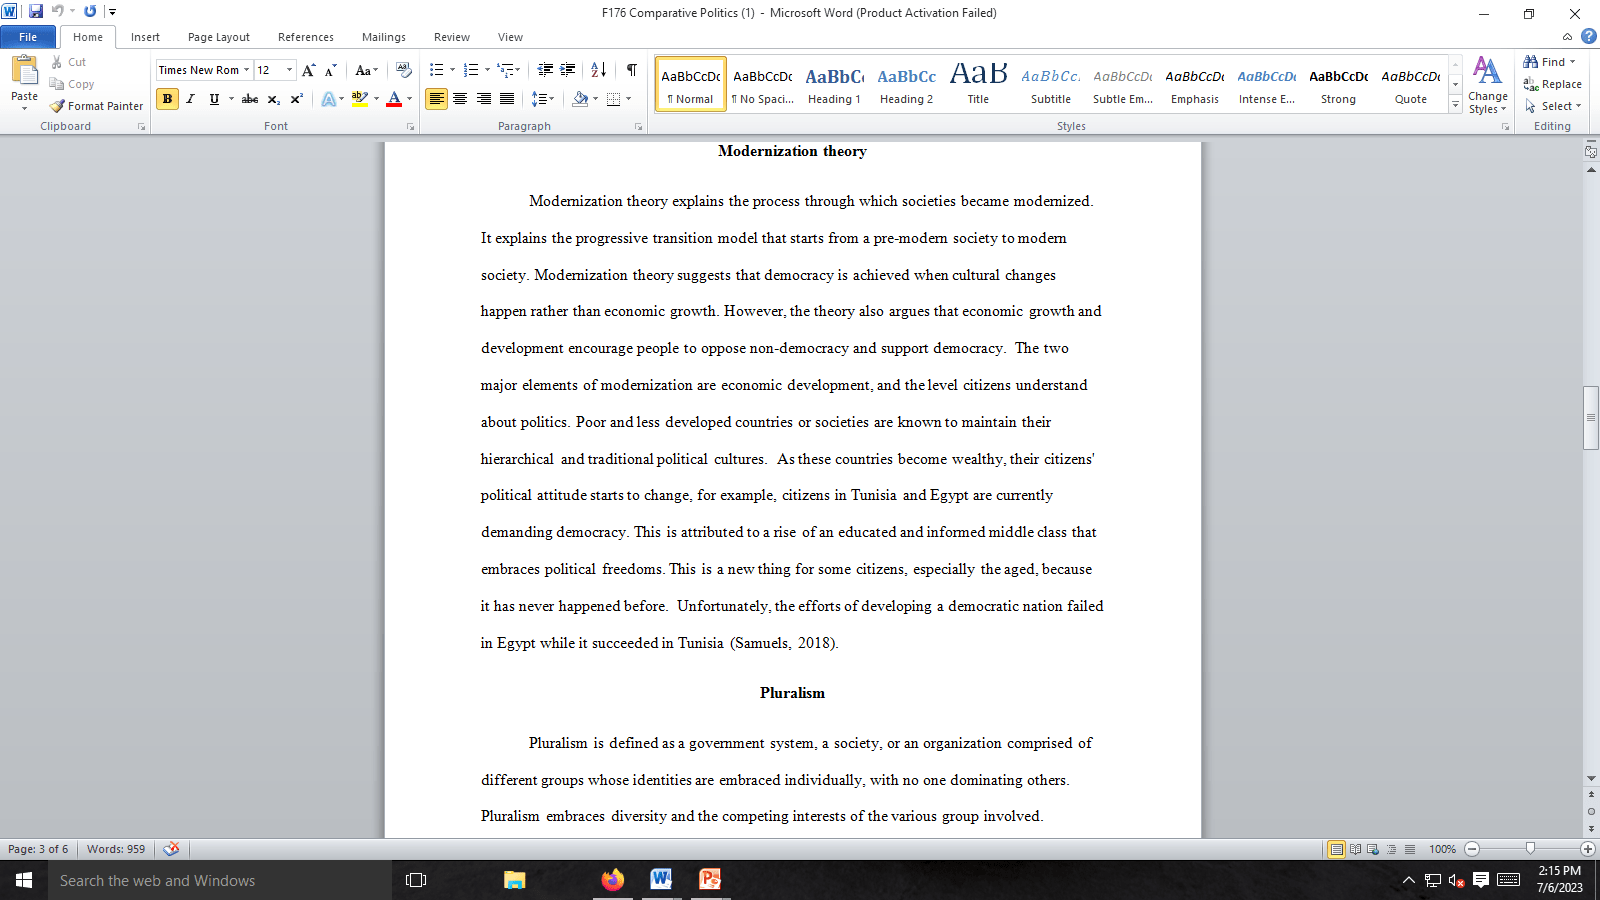Screen dimensions: 1600x900
Task: Toggle superscript formatting
Action: tap(296, 99)
